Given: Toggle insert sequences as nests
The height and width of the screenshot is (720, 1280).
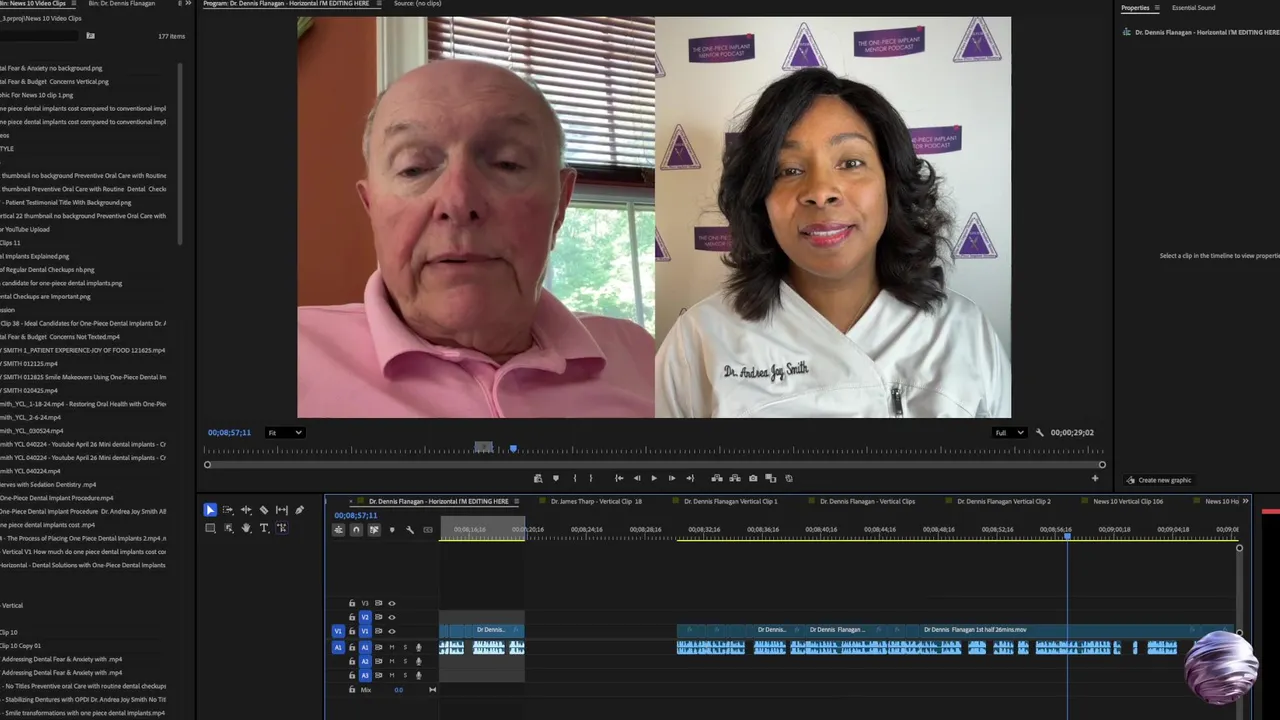Looking at the screenshot, I should coord(338,530).
